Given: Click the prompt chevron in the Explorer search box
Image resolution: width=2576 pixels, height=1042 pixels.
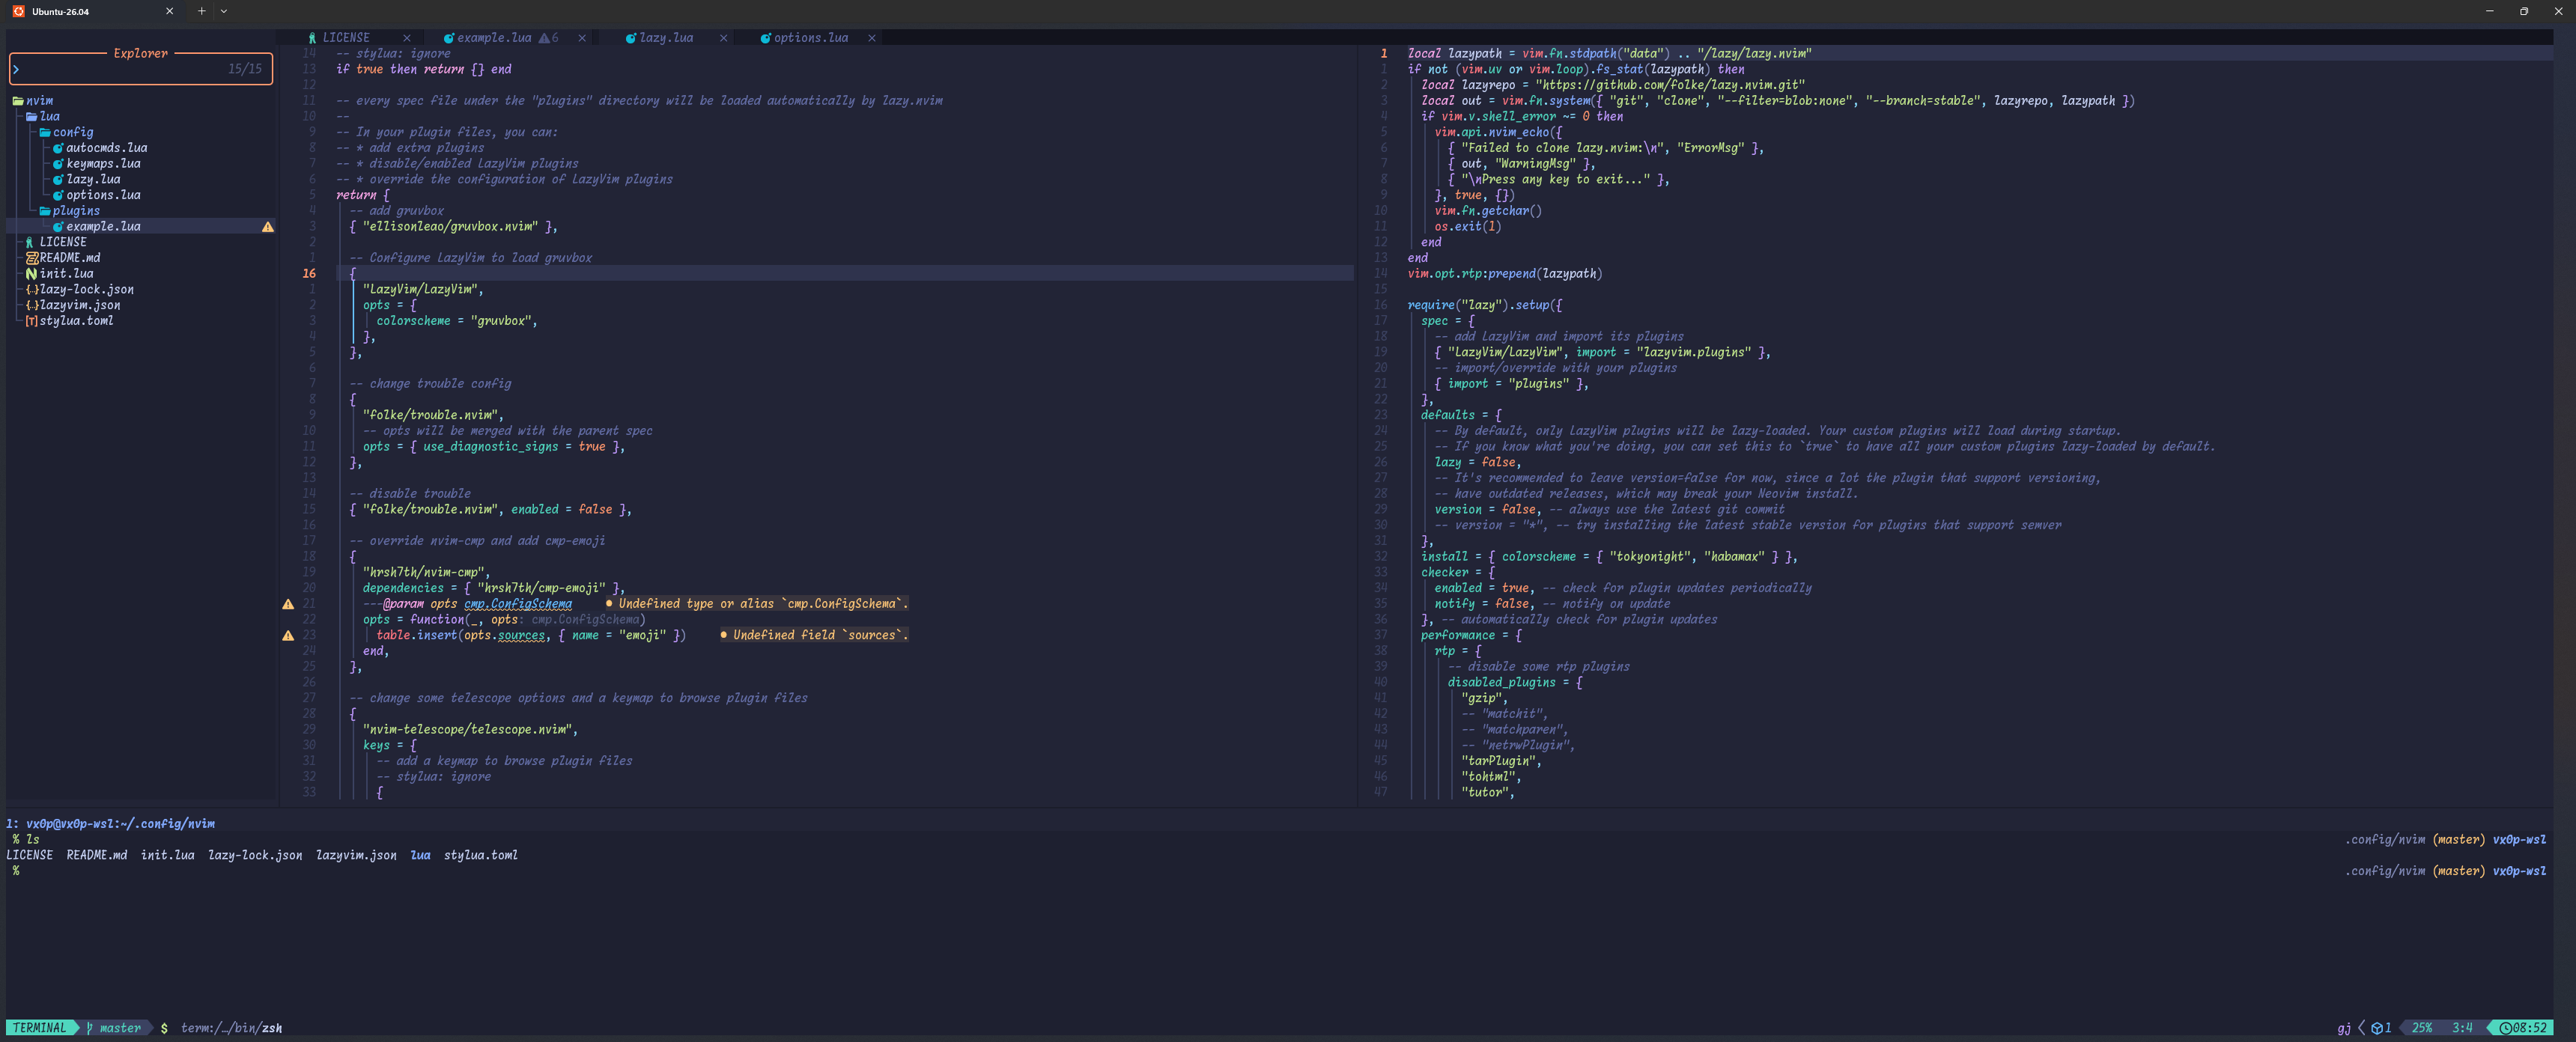Looking at the screenshot, I should (17, 69).
